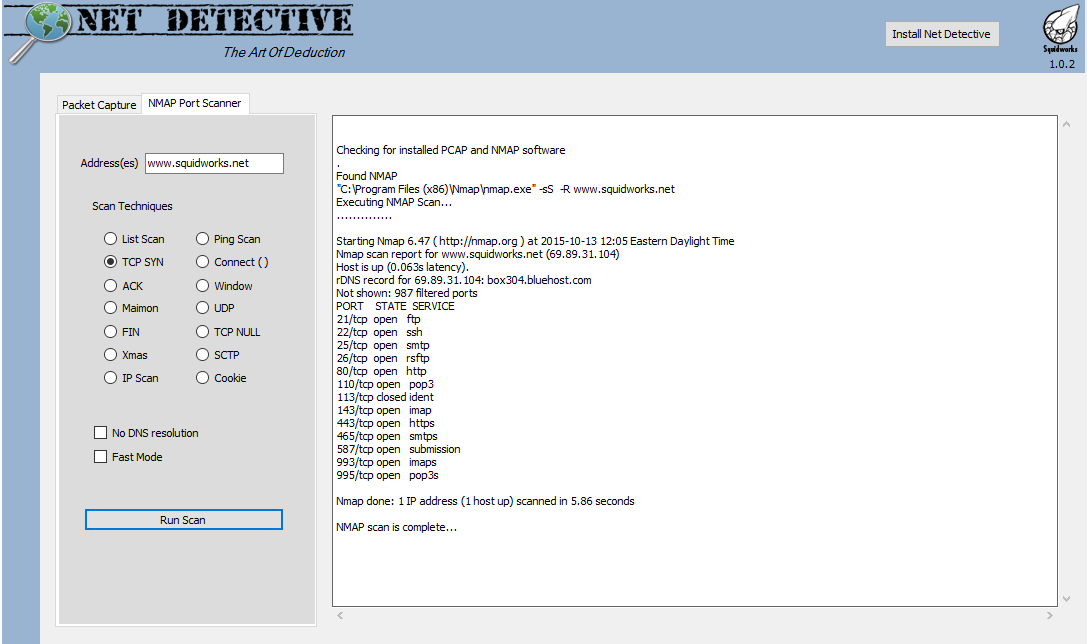Click the 'NMAP scan is complete...' line
1087x644 pixels.
click(x=397, y=528)
